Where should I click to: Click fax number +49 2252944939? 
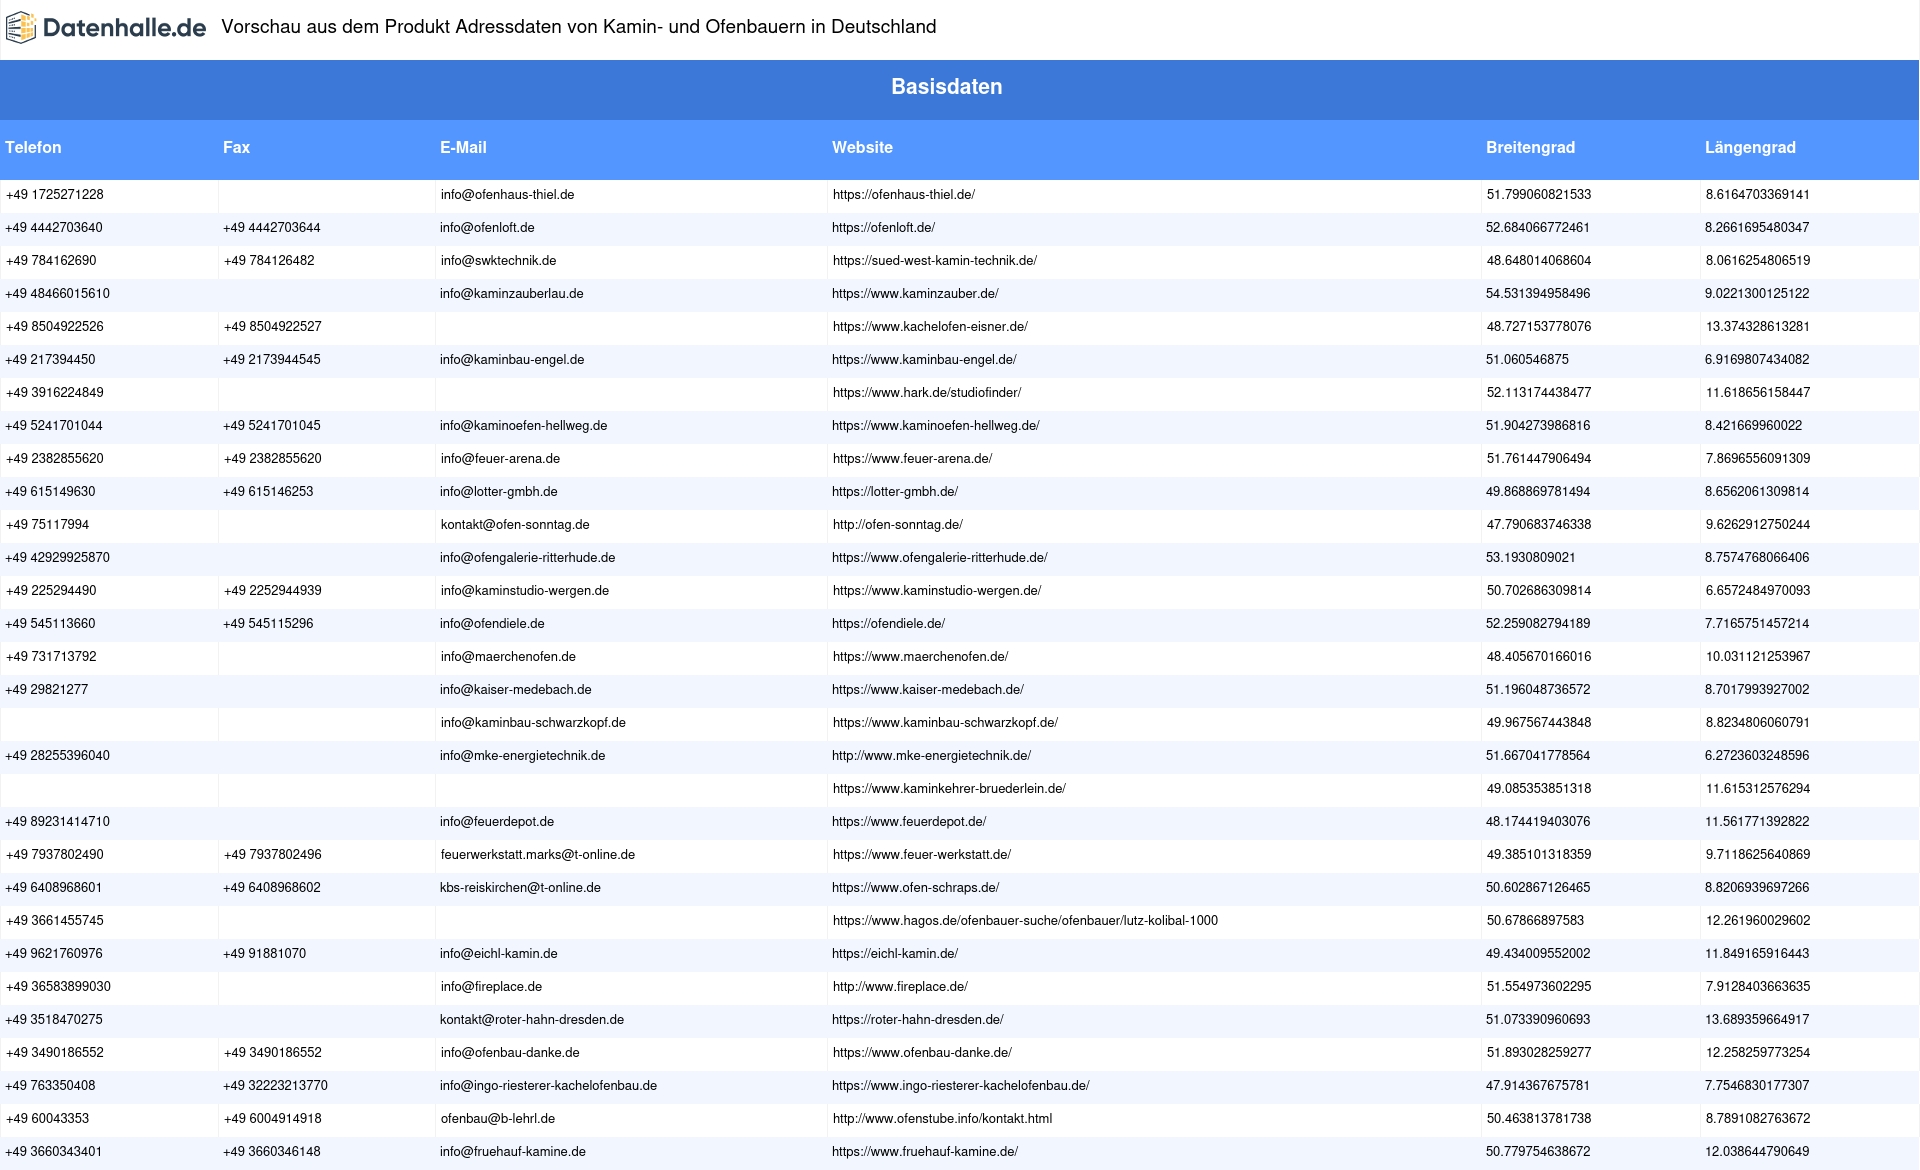pyautogui.click(x=273, y=591)
